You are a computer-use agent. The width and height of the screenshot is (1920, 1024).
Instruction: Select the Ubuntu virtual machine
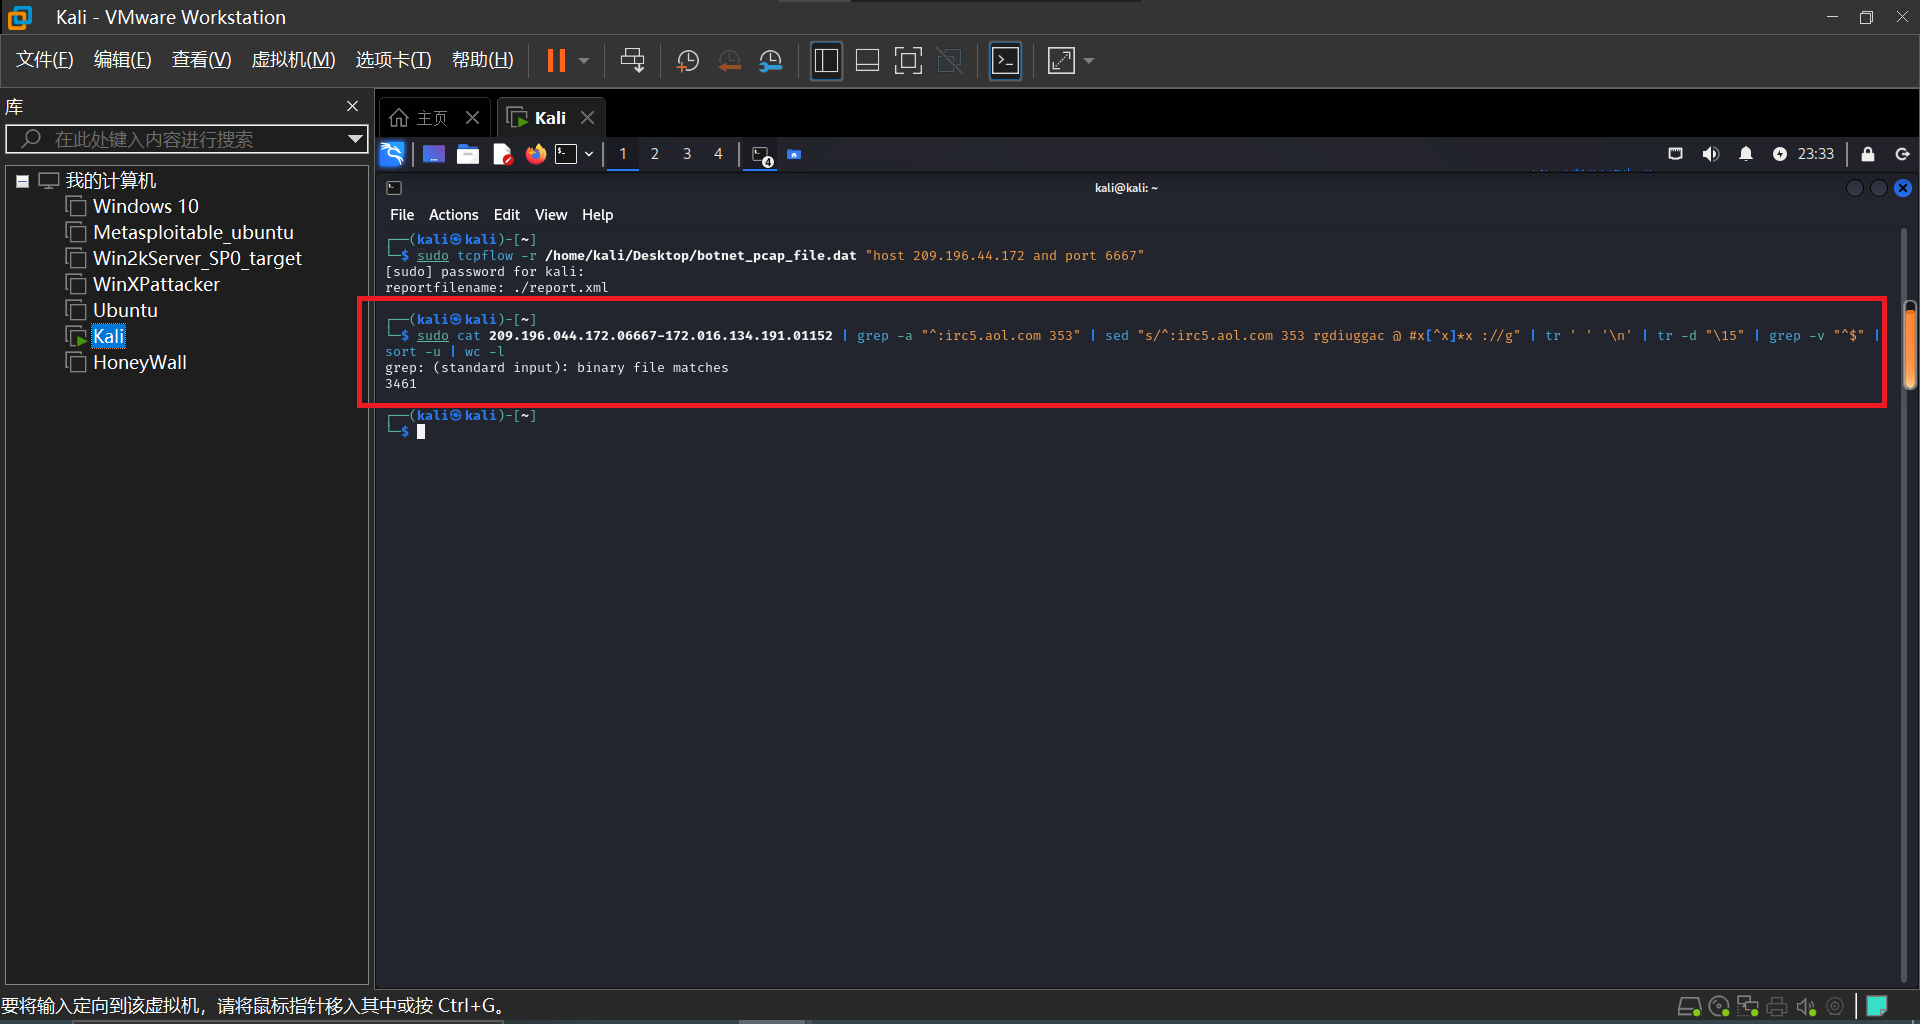click(x=125, y=310)
